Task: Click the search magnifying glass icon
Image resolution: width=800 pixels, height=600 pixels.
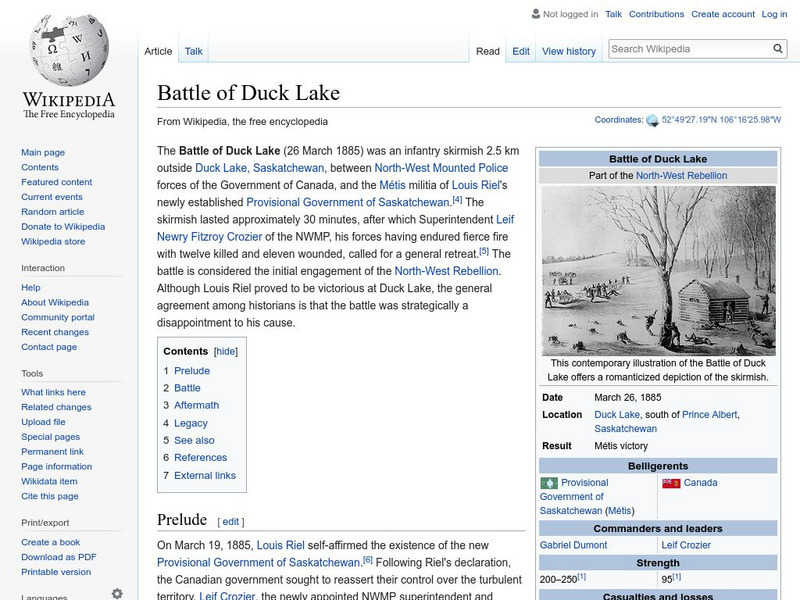Action: coord(777,47)
